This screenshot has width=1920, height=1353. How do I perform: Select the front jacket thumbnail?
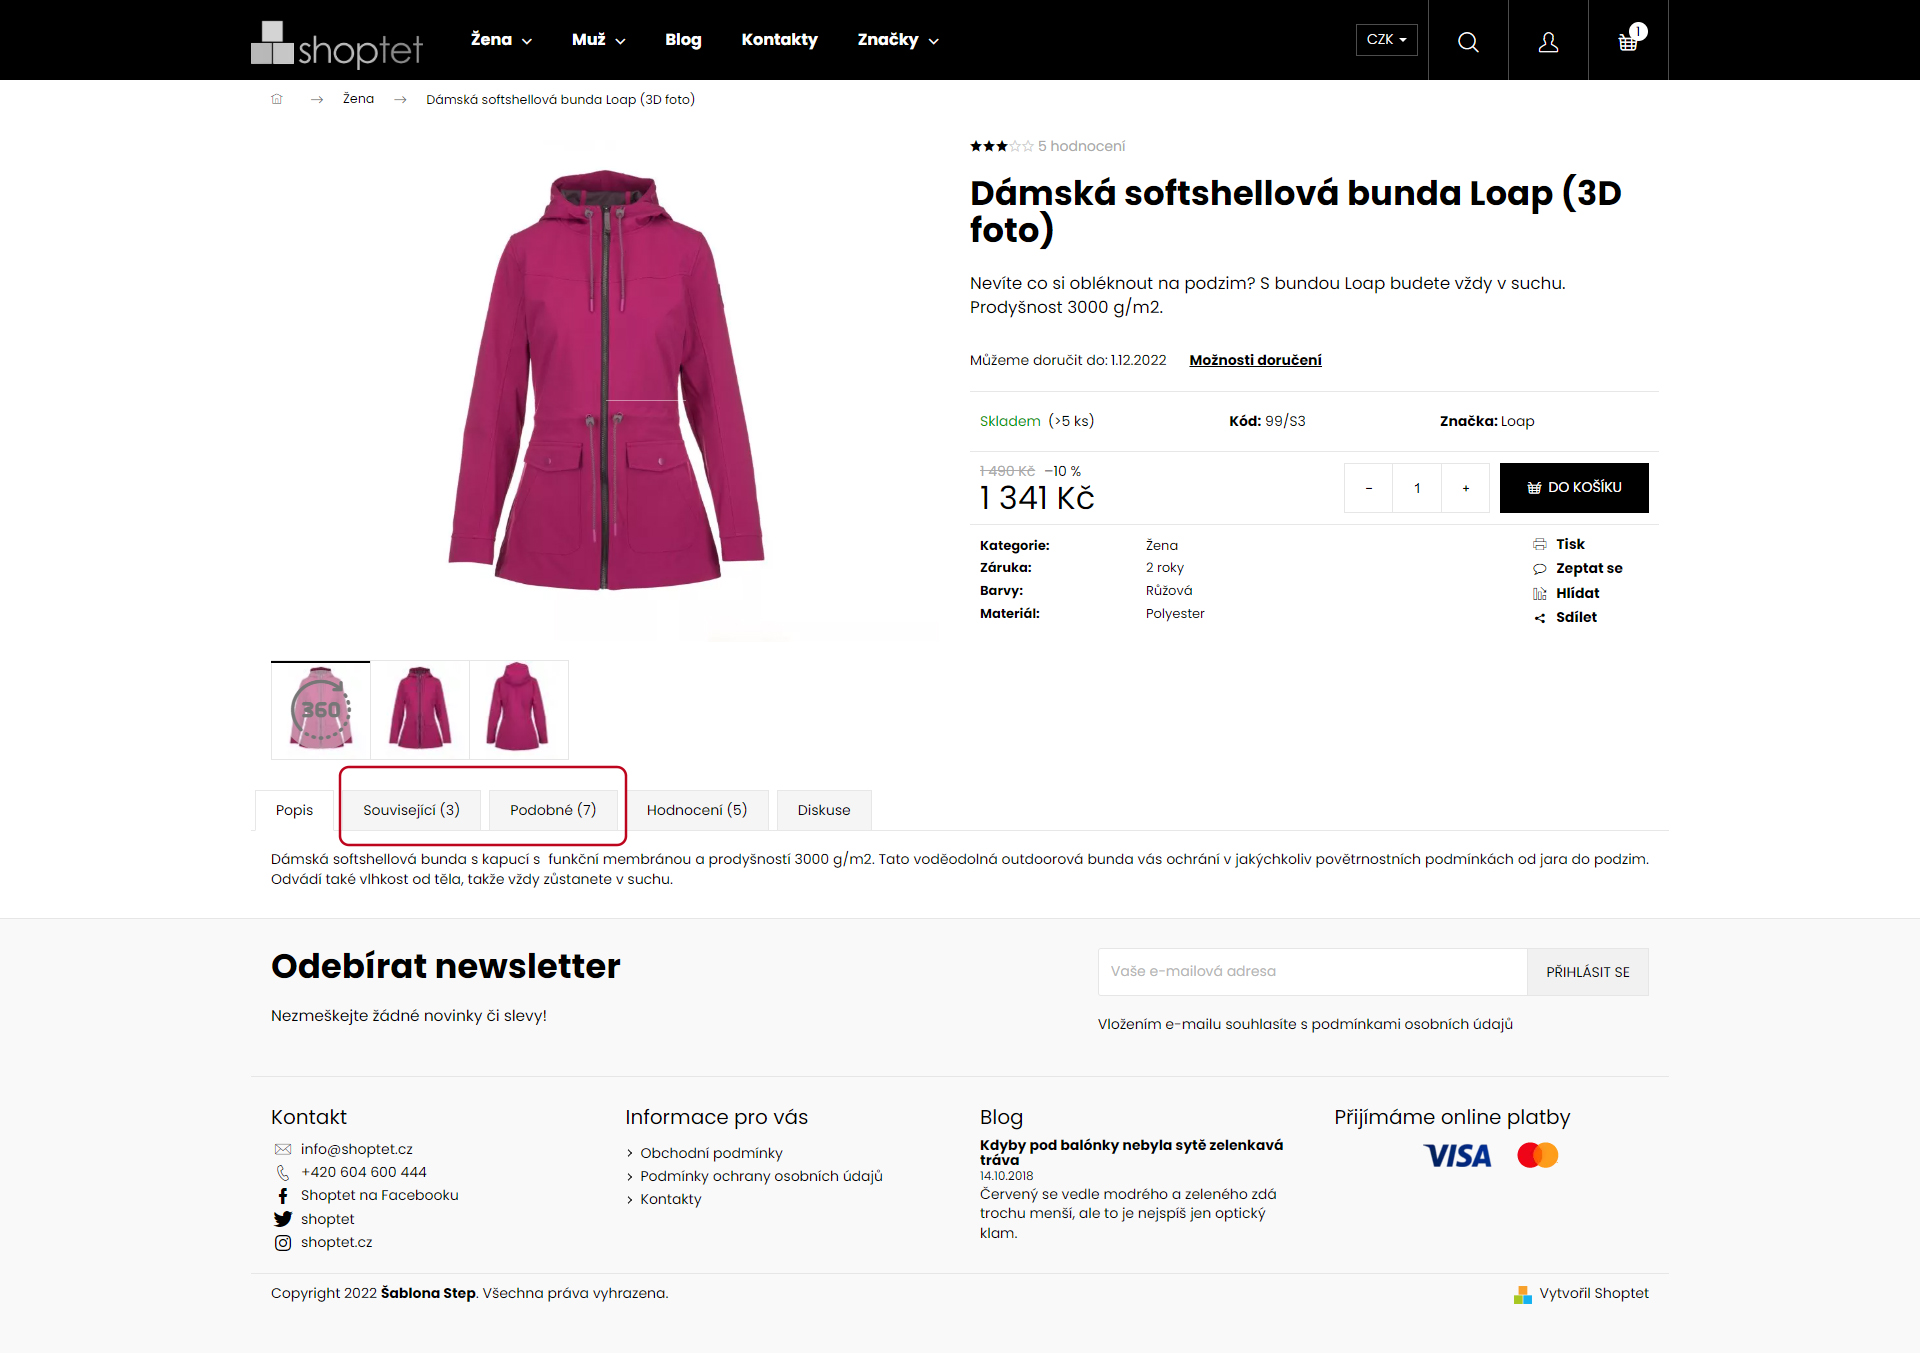click(420, 710)
